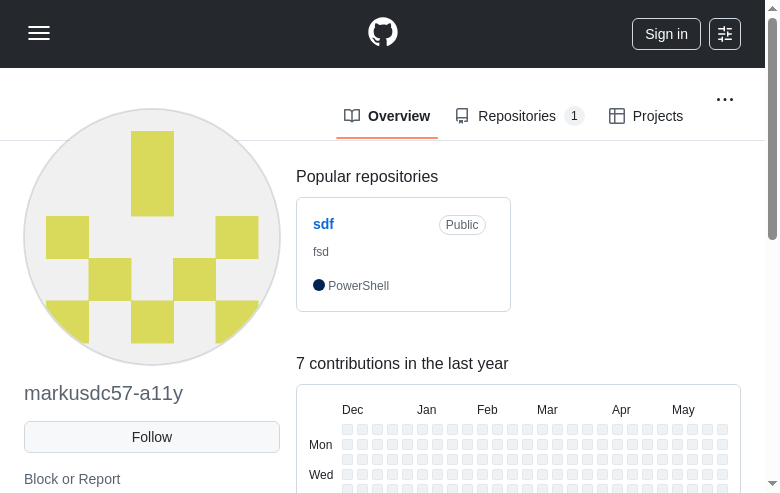The height and width of the screenshot is (493, 780).
Task: Follow user markusdc57-a11y
Action: pos(152,437)
